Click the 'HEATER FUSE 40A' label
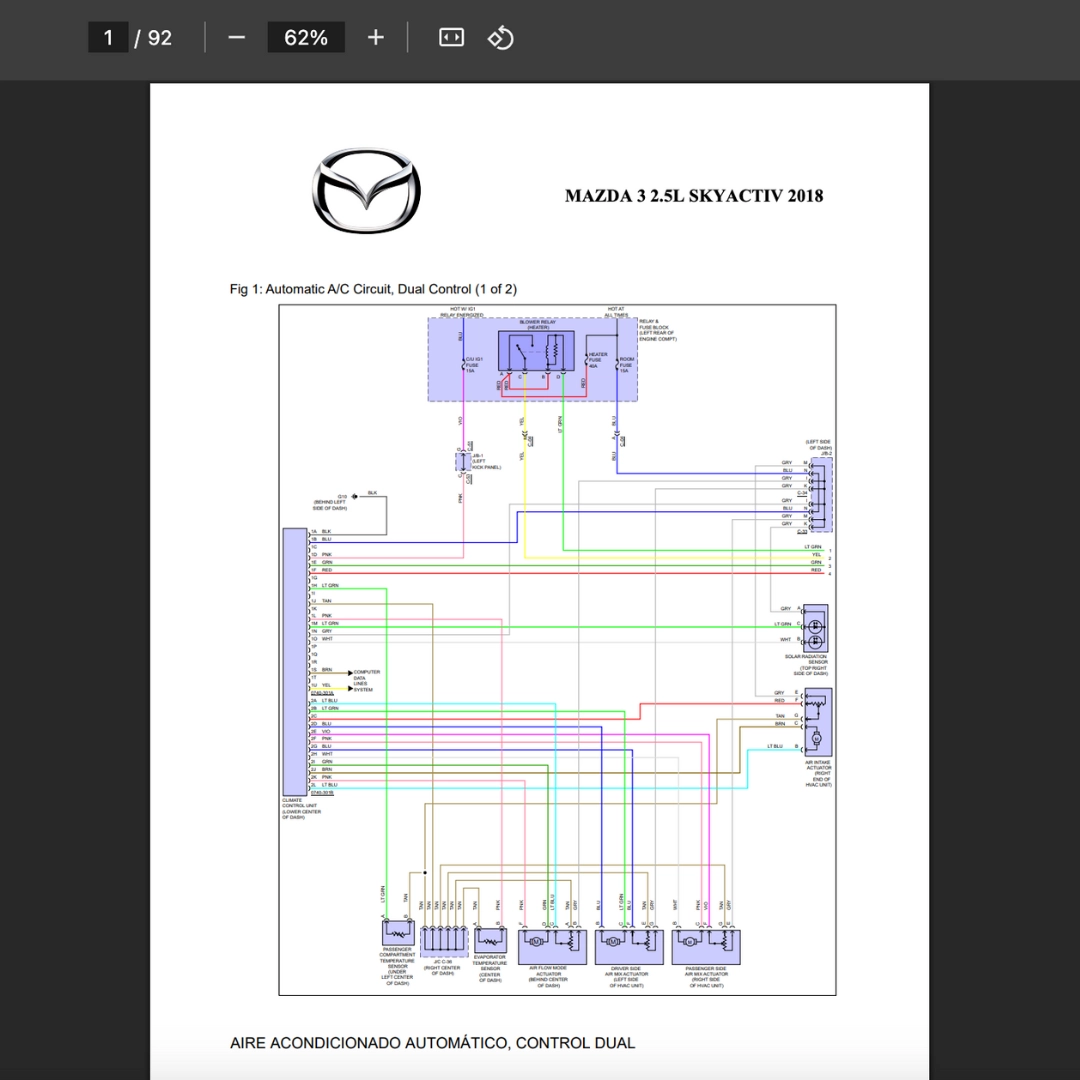This screenshot has width=1080, height=1080. (597, 360)
